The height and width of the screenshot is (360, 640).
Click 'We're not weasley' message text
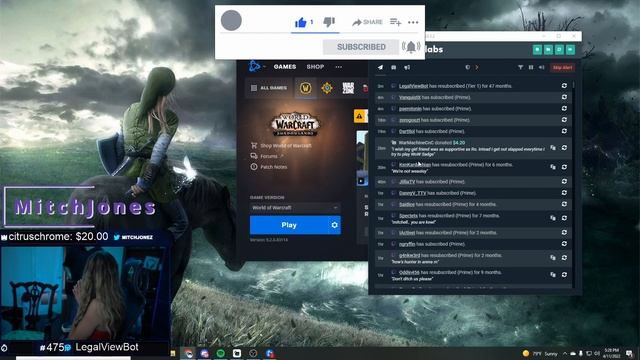pyautogui.click(x=409, y=171)
